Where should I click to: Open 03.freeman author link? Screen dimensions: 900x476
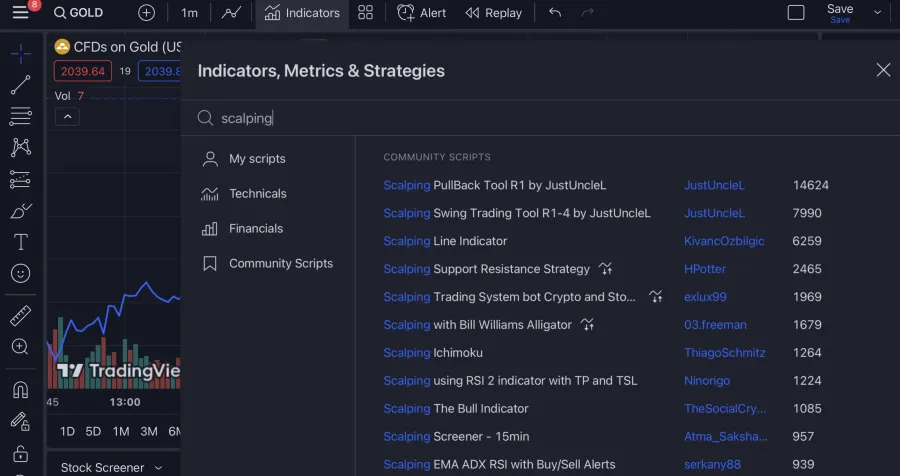(715, 325)
